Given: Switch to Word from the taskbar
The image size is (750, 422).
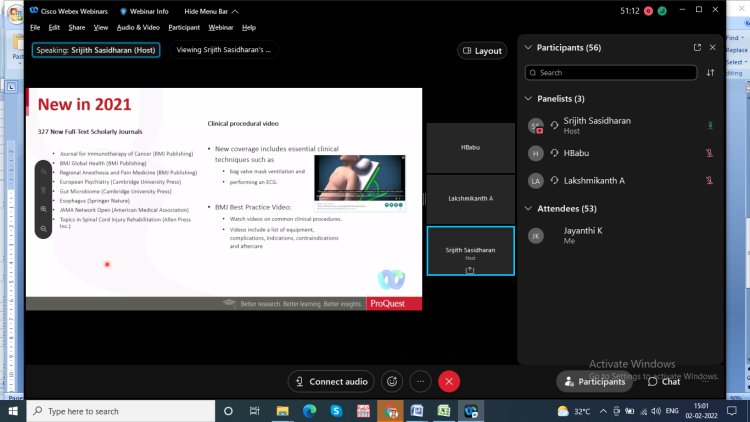Looking at the screenshot, I should pyautogui.click(x=417, y=411).
